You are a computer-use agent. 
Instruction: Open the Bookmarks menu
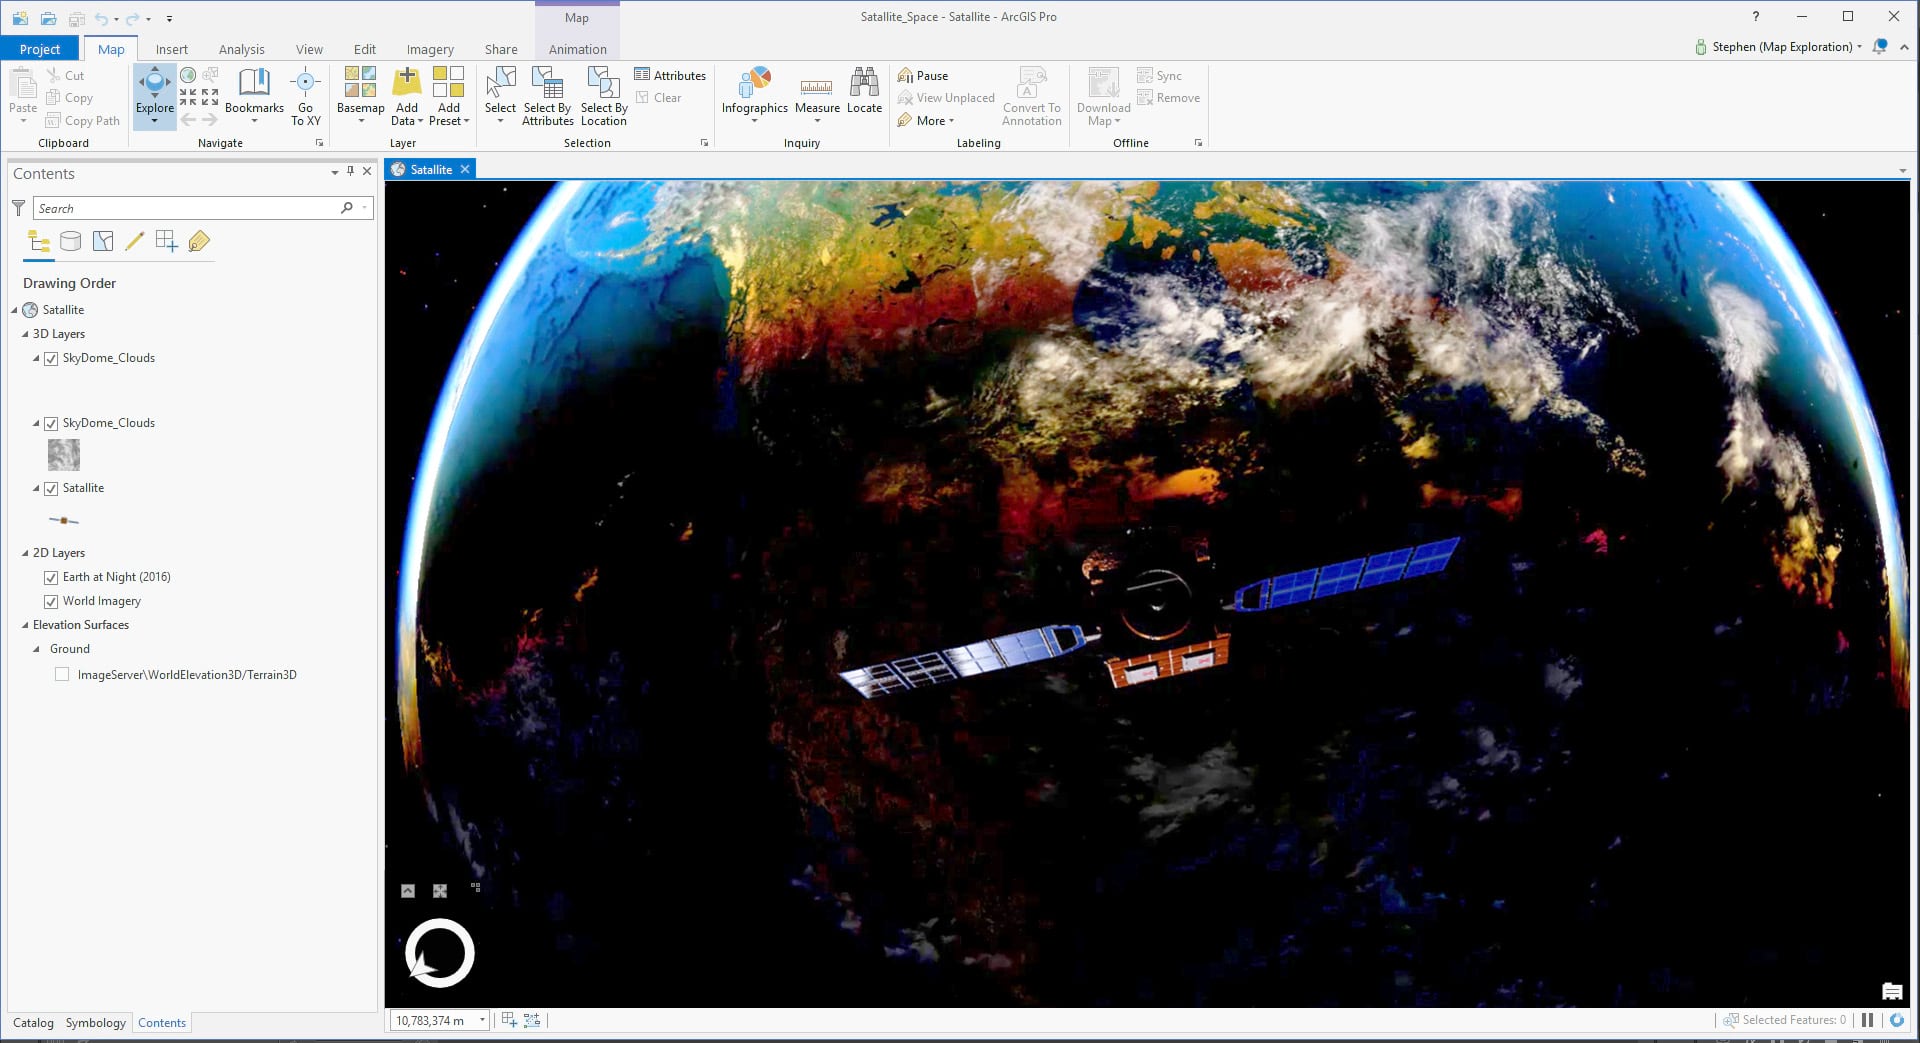(254, 95)
